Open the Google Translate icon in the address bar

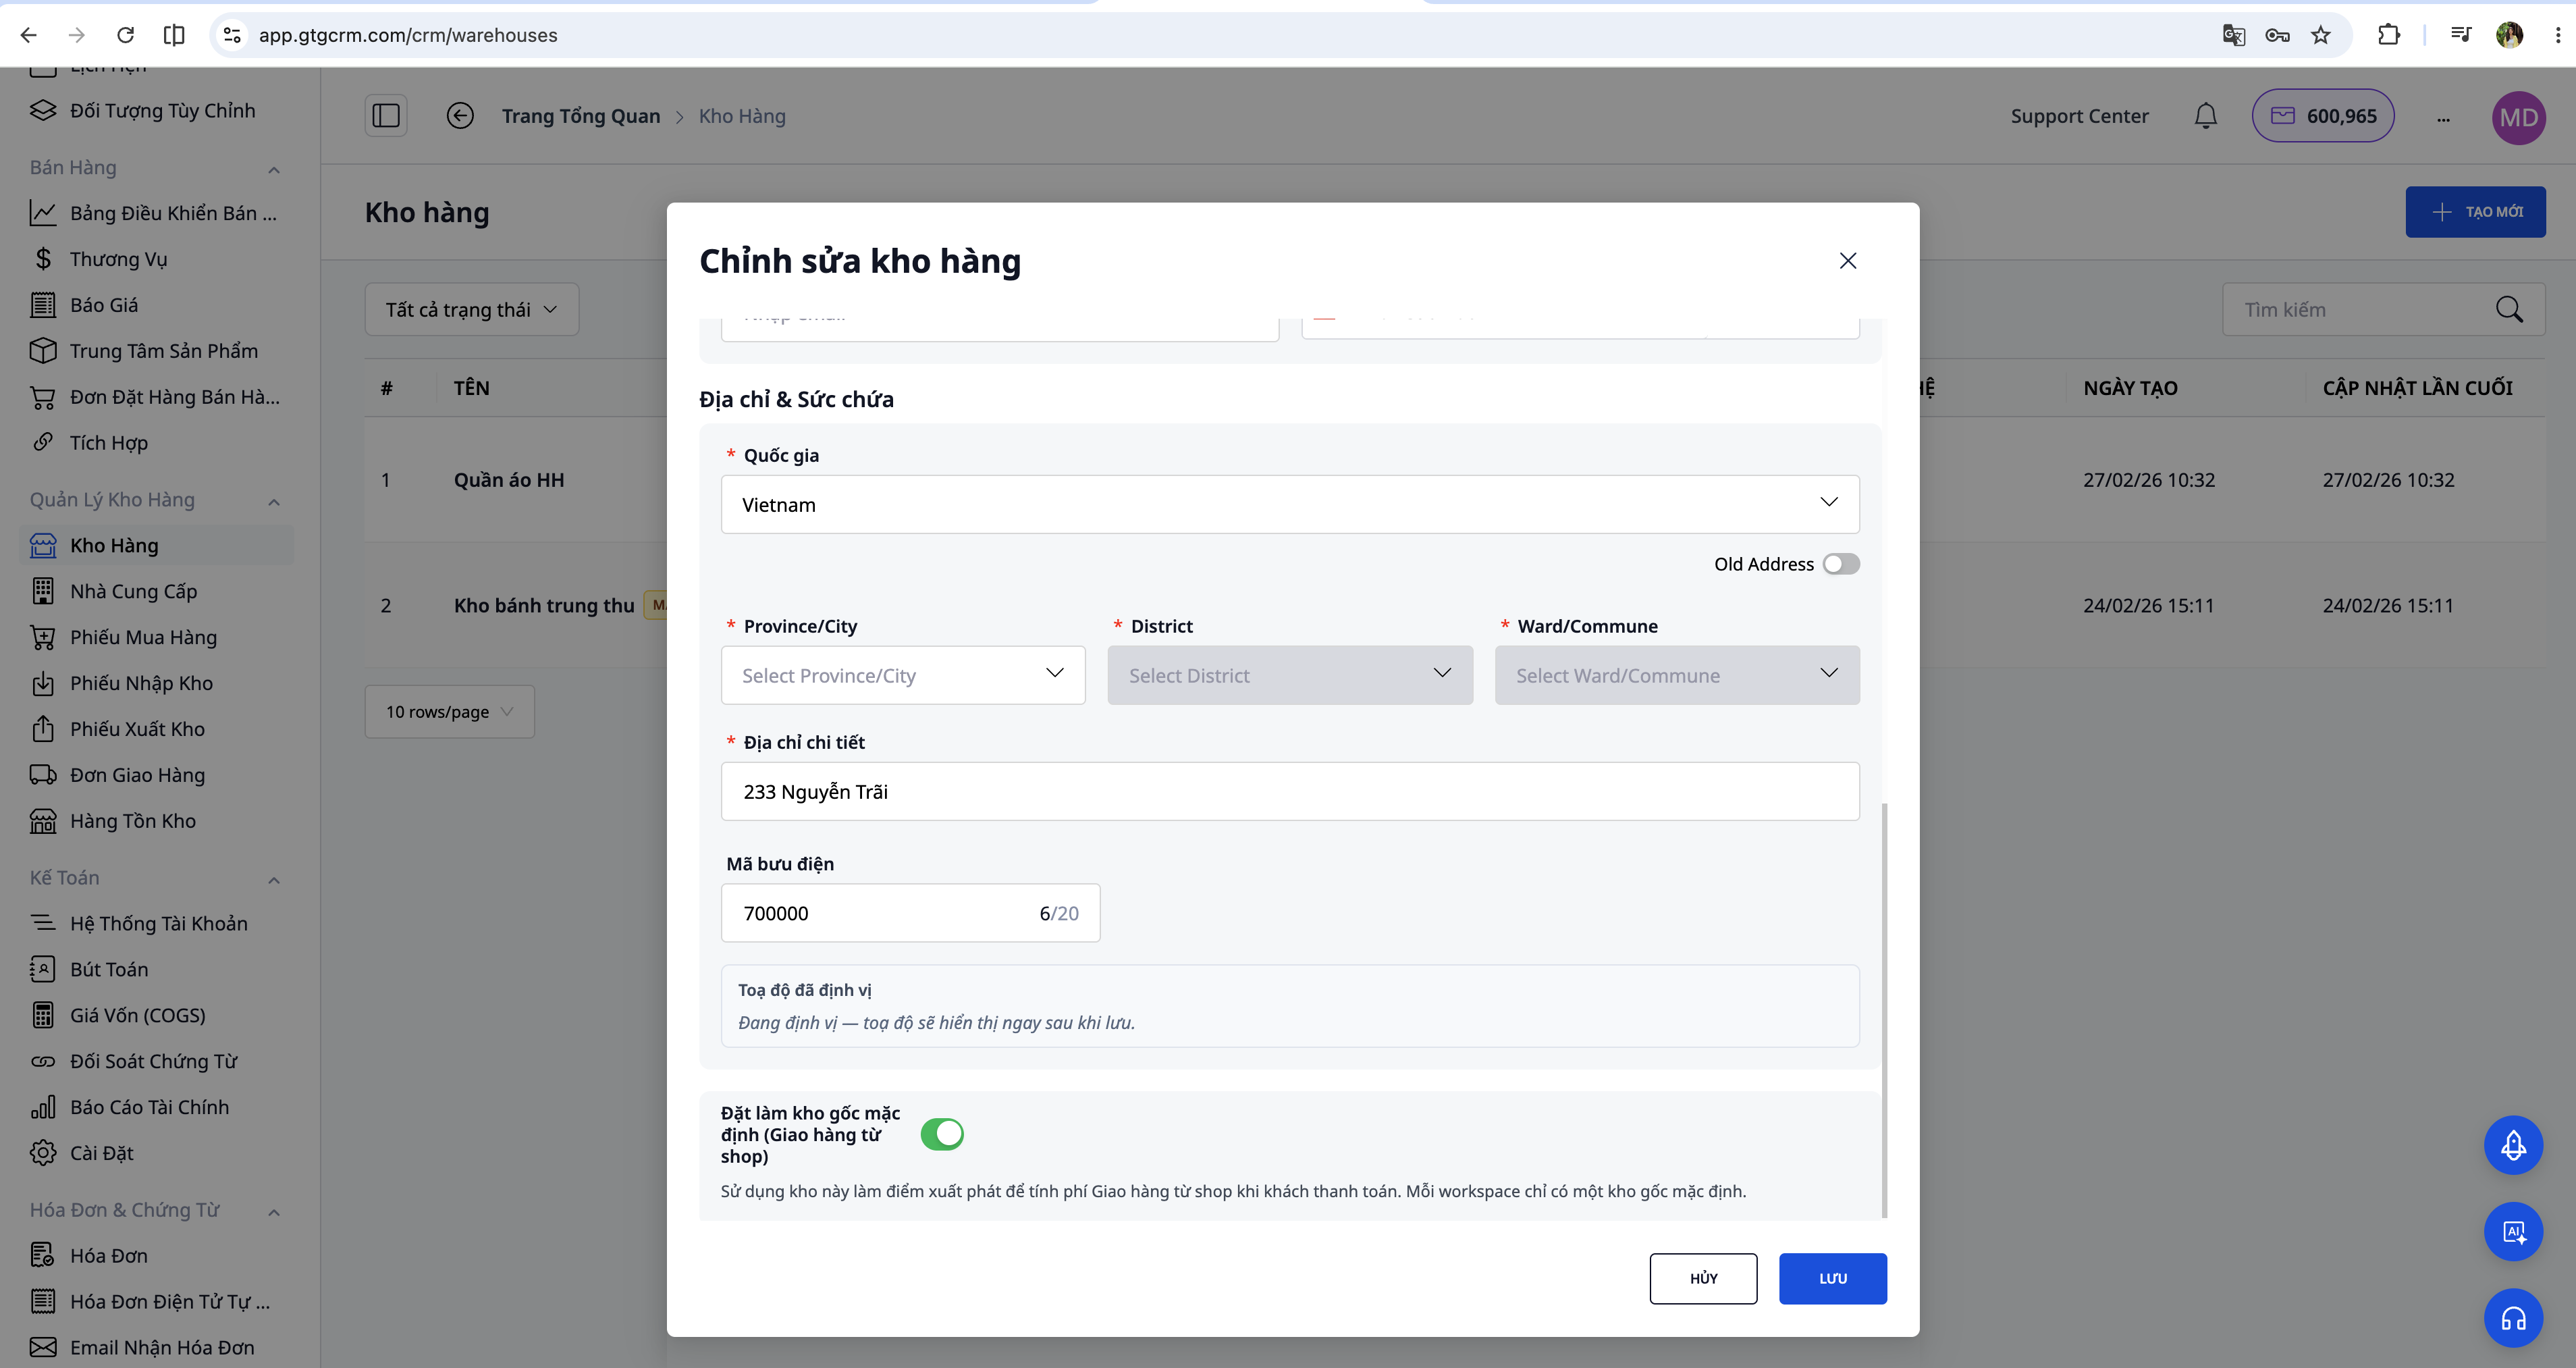[2233, 35]
